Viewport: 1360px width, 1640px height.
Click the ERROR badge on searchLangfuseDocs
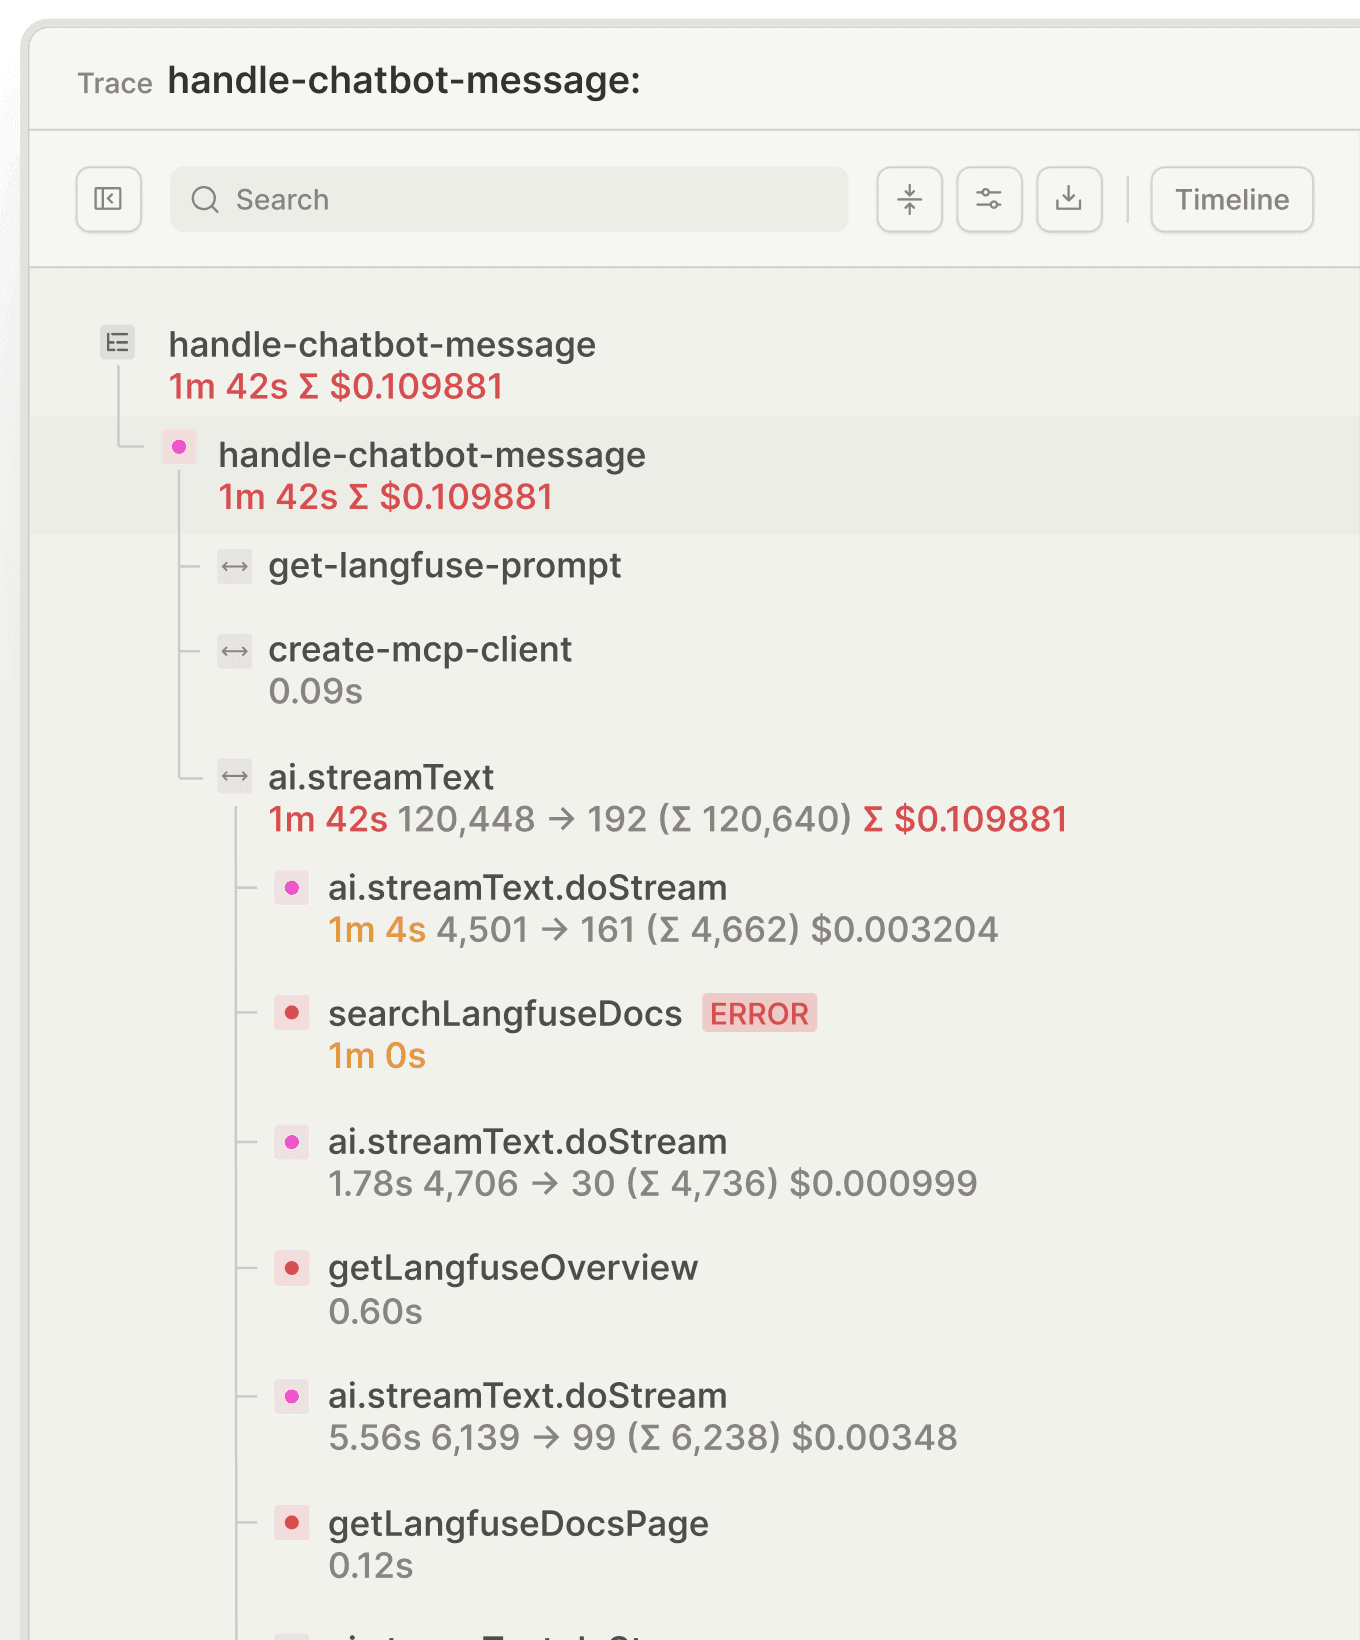[759, 1013]
